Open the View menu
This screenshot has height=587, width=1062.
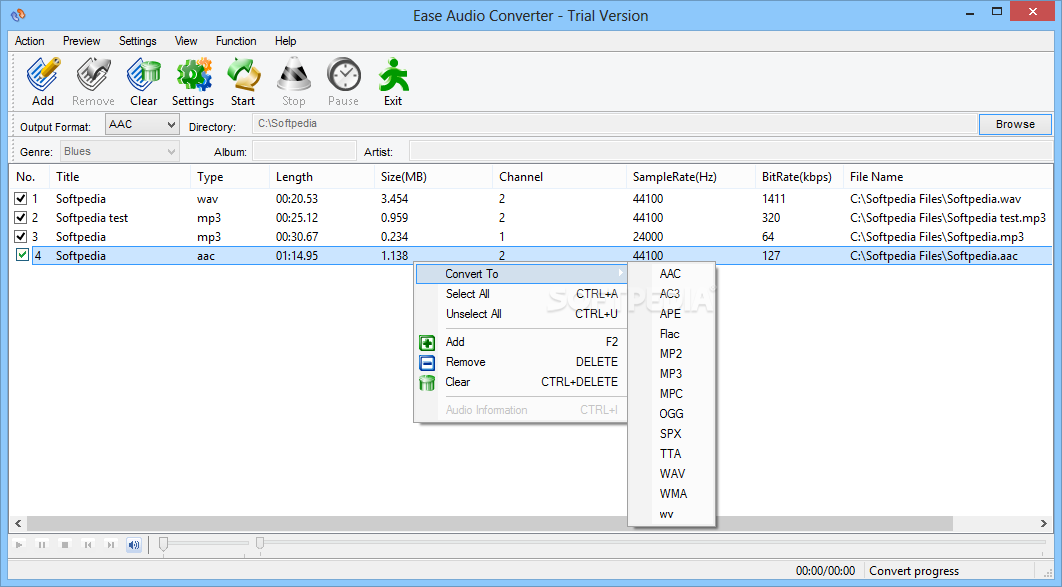(x=186, y=41)
